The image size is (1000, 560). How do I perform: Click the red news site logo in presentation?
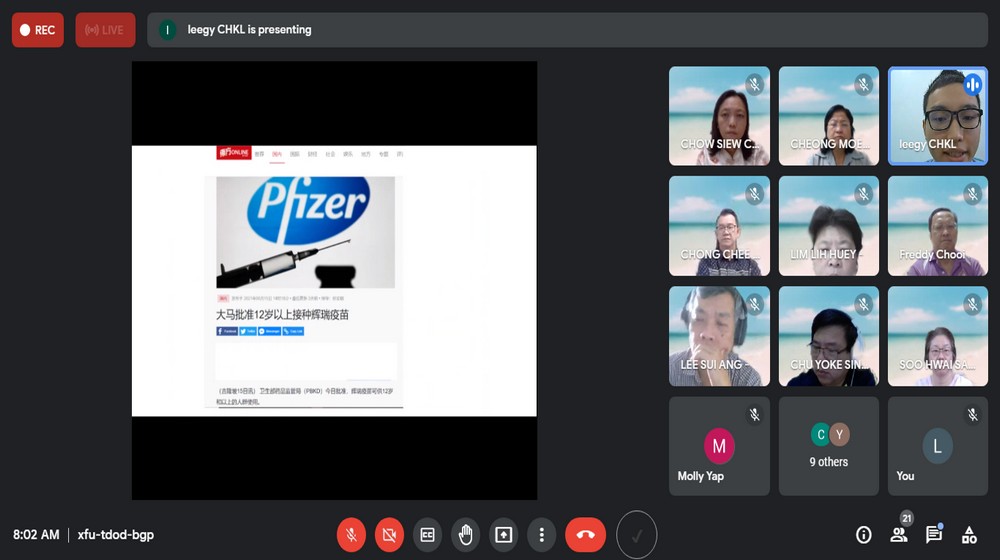[233, 153]
